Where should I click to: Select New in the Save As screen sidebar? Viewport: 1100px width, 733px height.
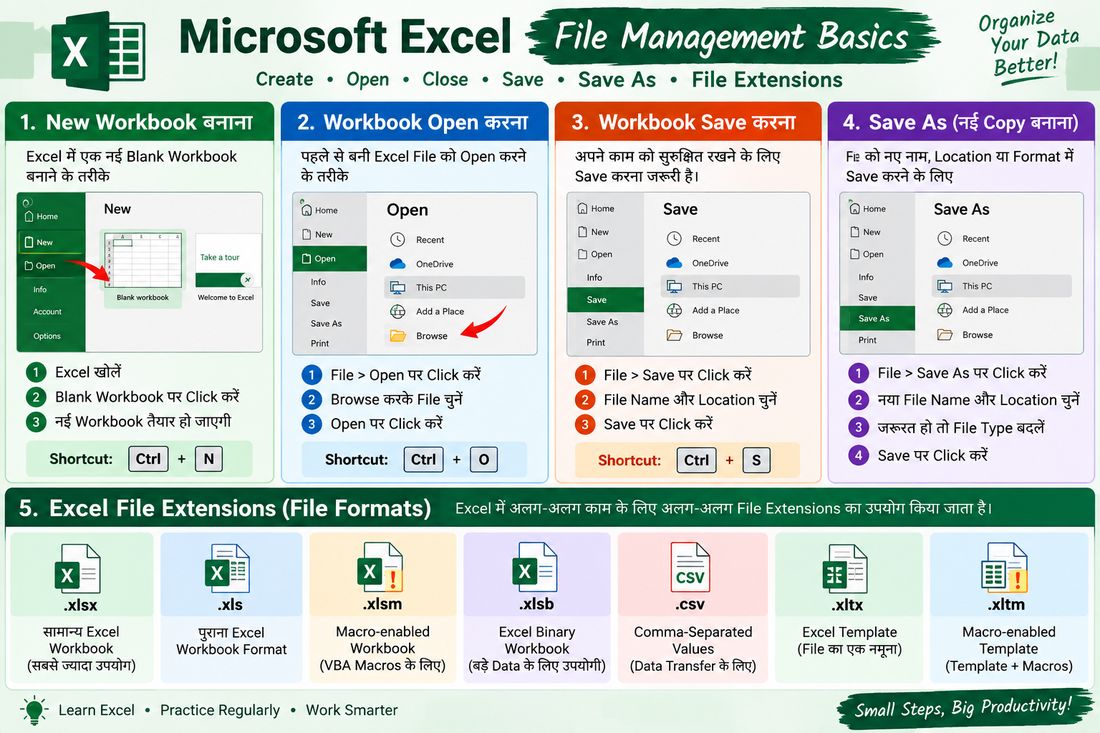point(865,232)
